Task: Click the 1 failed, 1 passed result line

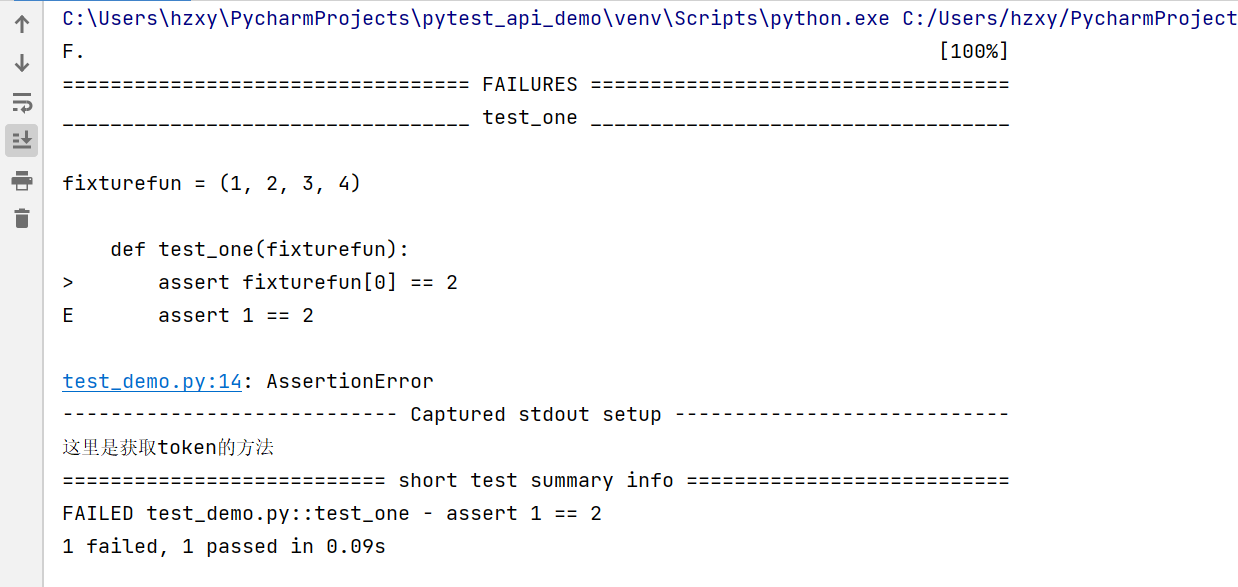Action: point(224,546)
